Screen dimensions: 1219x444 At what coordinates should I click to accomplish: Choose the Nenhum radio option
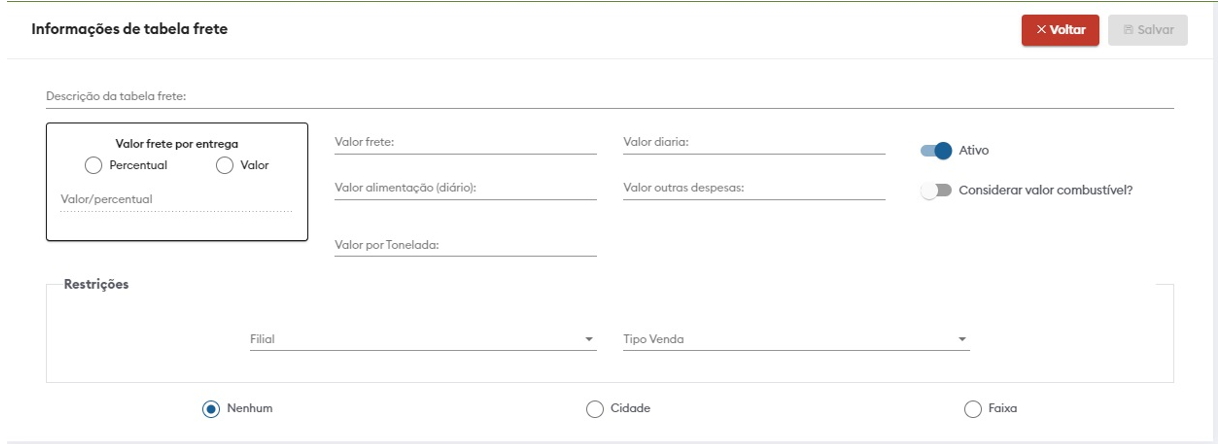(x=211, y=408)
